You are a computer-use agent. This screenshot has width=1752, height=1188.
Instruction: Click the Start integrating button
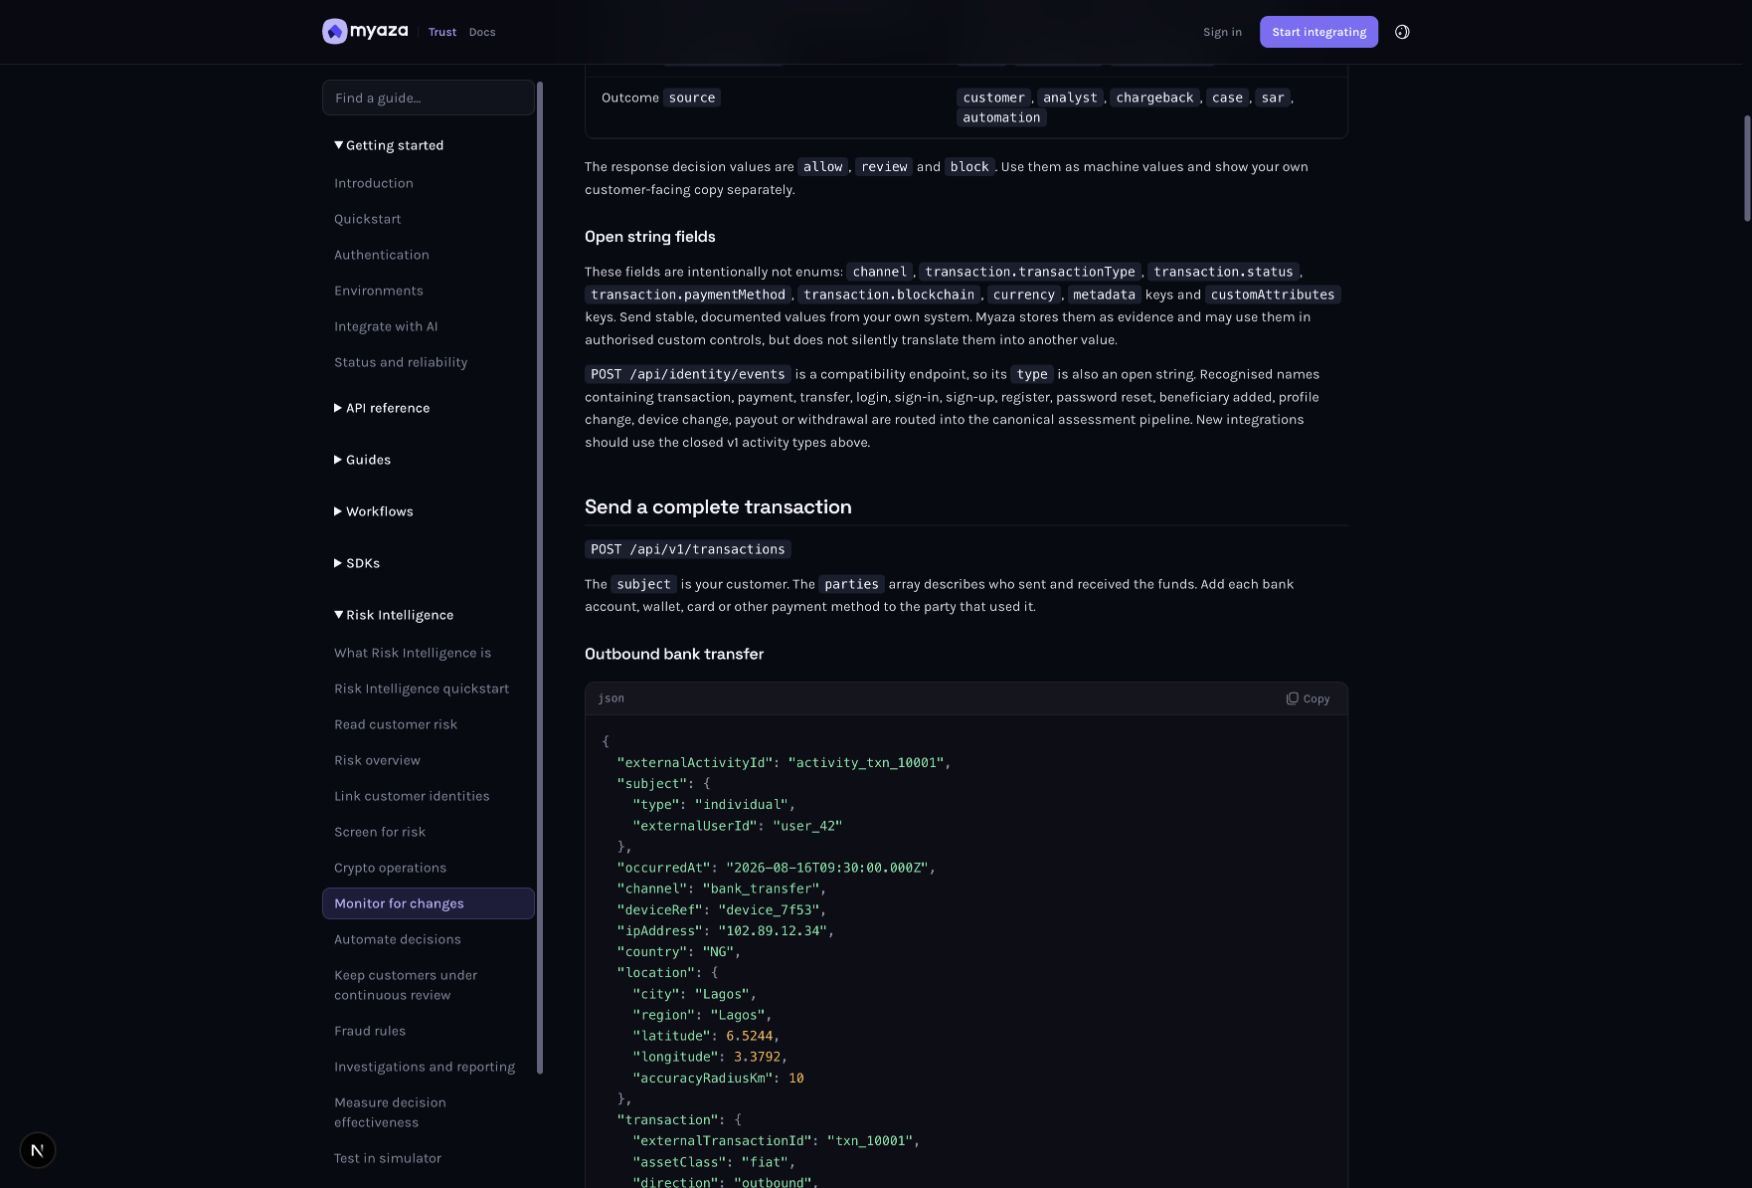(1318, 32)
